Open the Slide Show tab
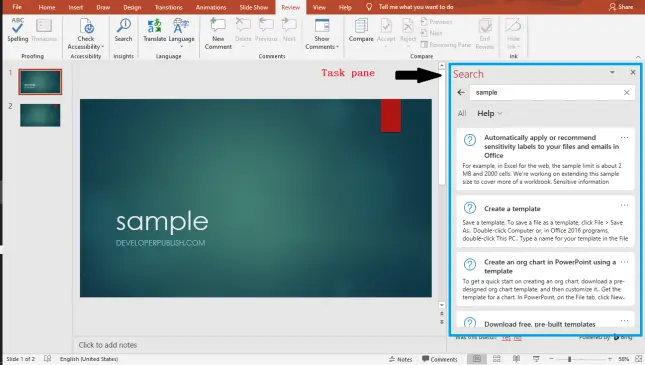Image resolution: width=645 pixels, height=365 pixels. tap(254, 7)
